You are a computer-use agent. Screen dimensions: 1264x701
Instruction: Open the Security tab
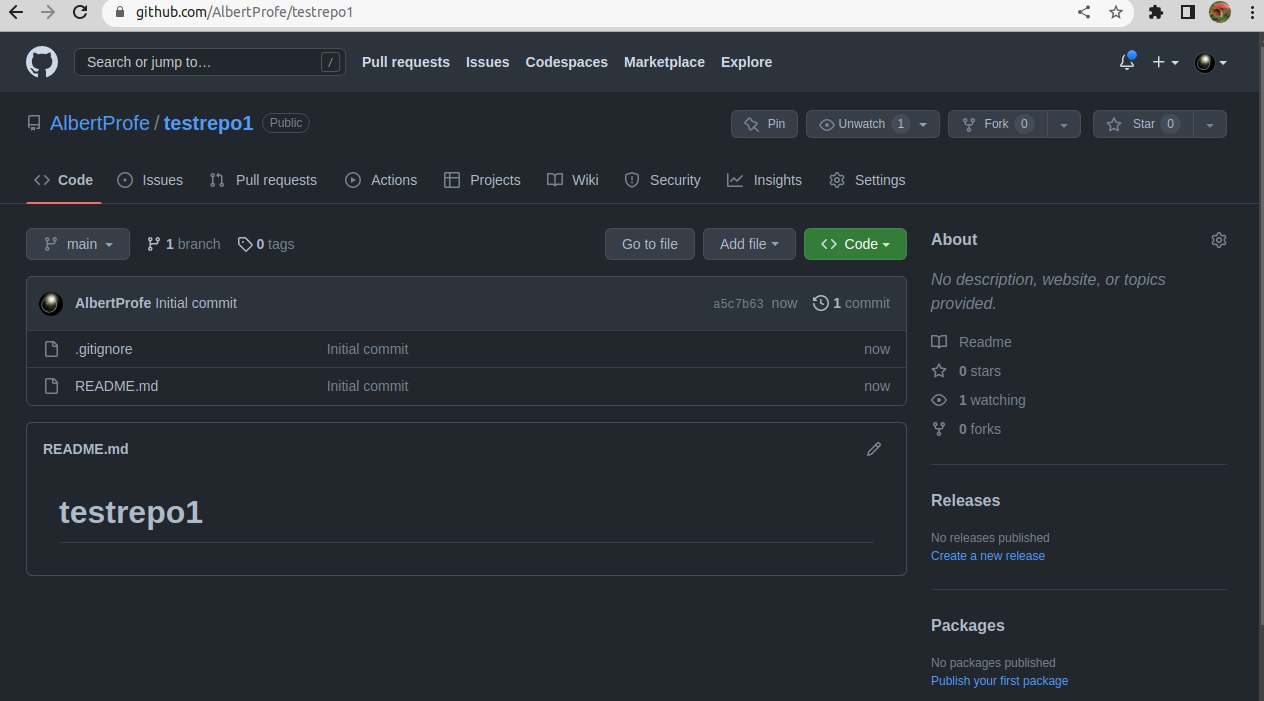pos(662,180)
